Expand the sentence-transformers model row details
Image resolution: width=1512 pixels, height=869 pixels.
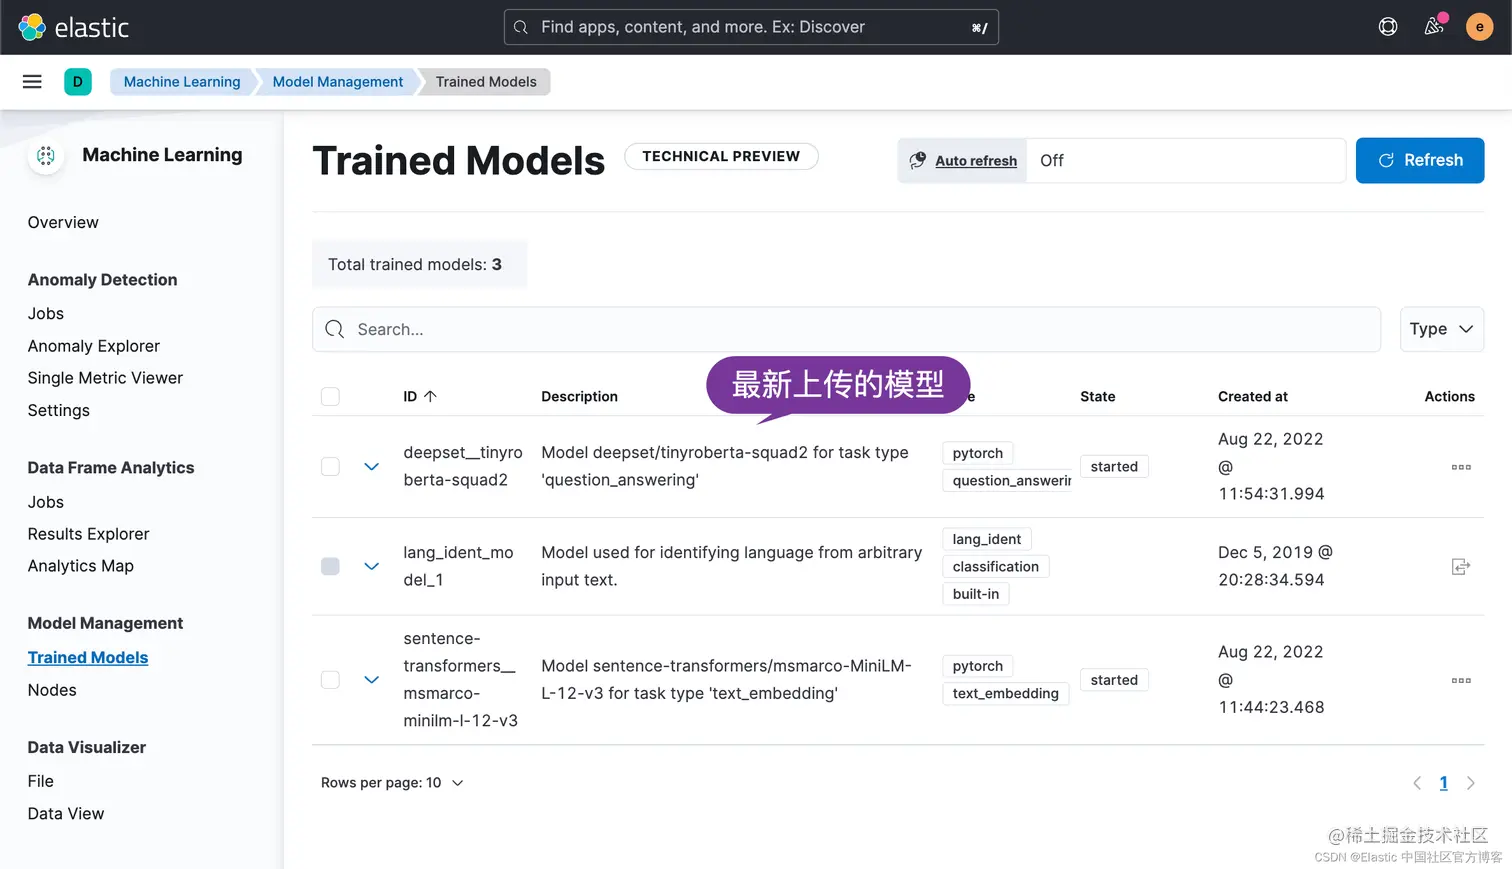[x=371, y=680]
